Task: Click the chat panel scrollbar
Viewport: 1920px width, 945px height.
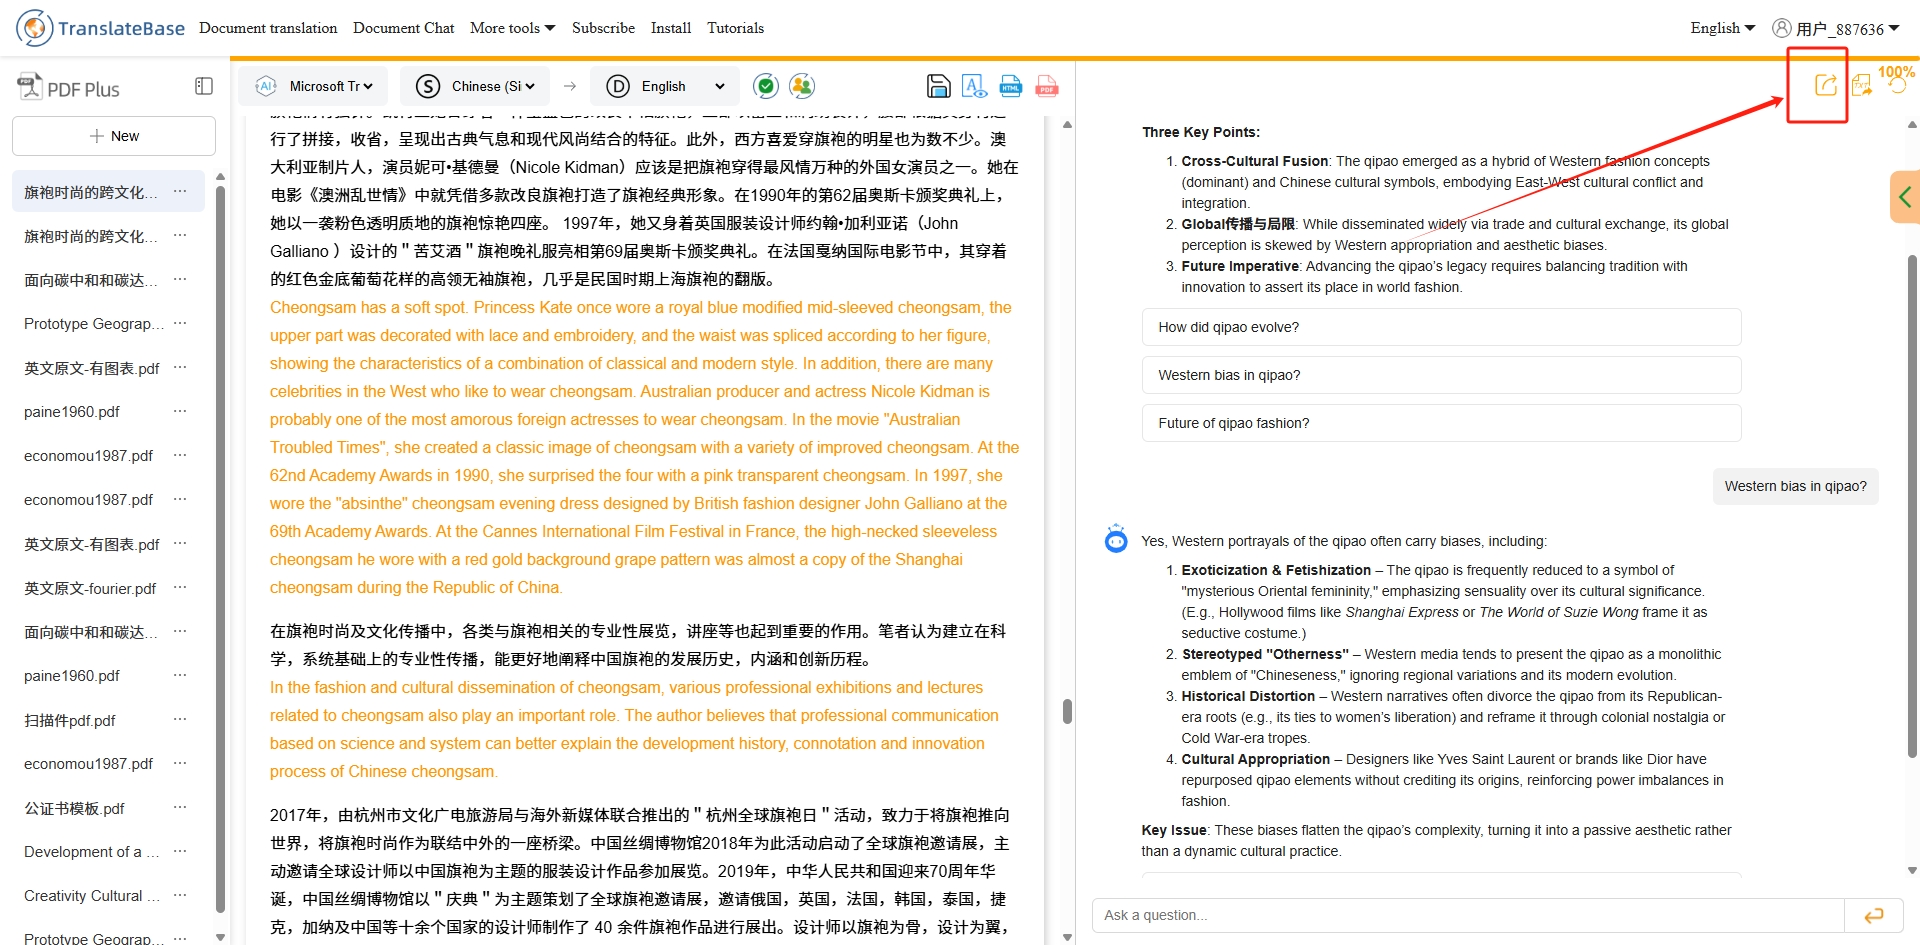Action: coord(1912,508)
